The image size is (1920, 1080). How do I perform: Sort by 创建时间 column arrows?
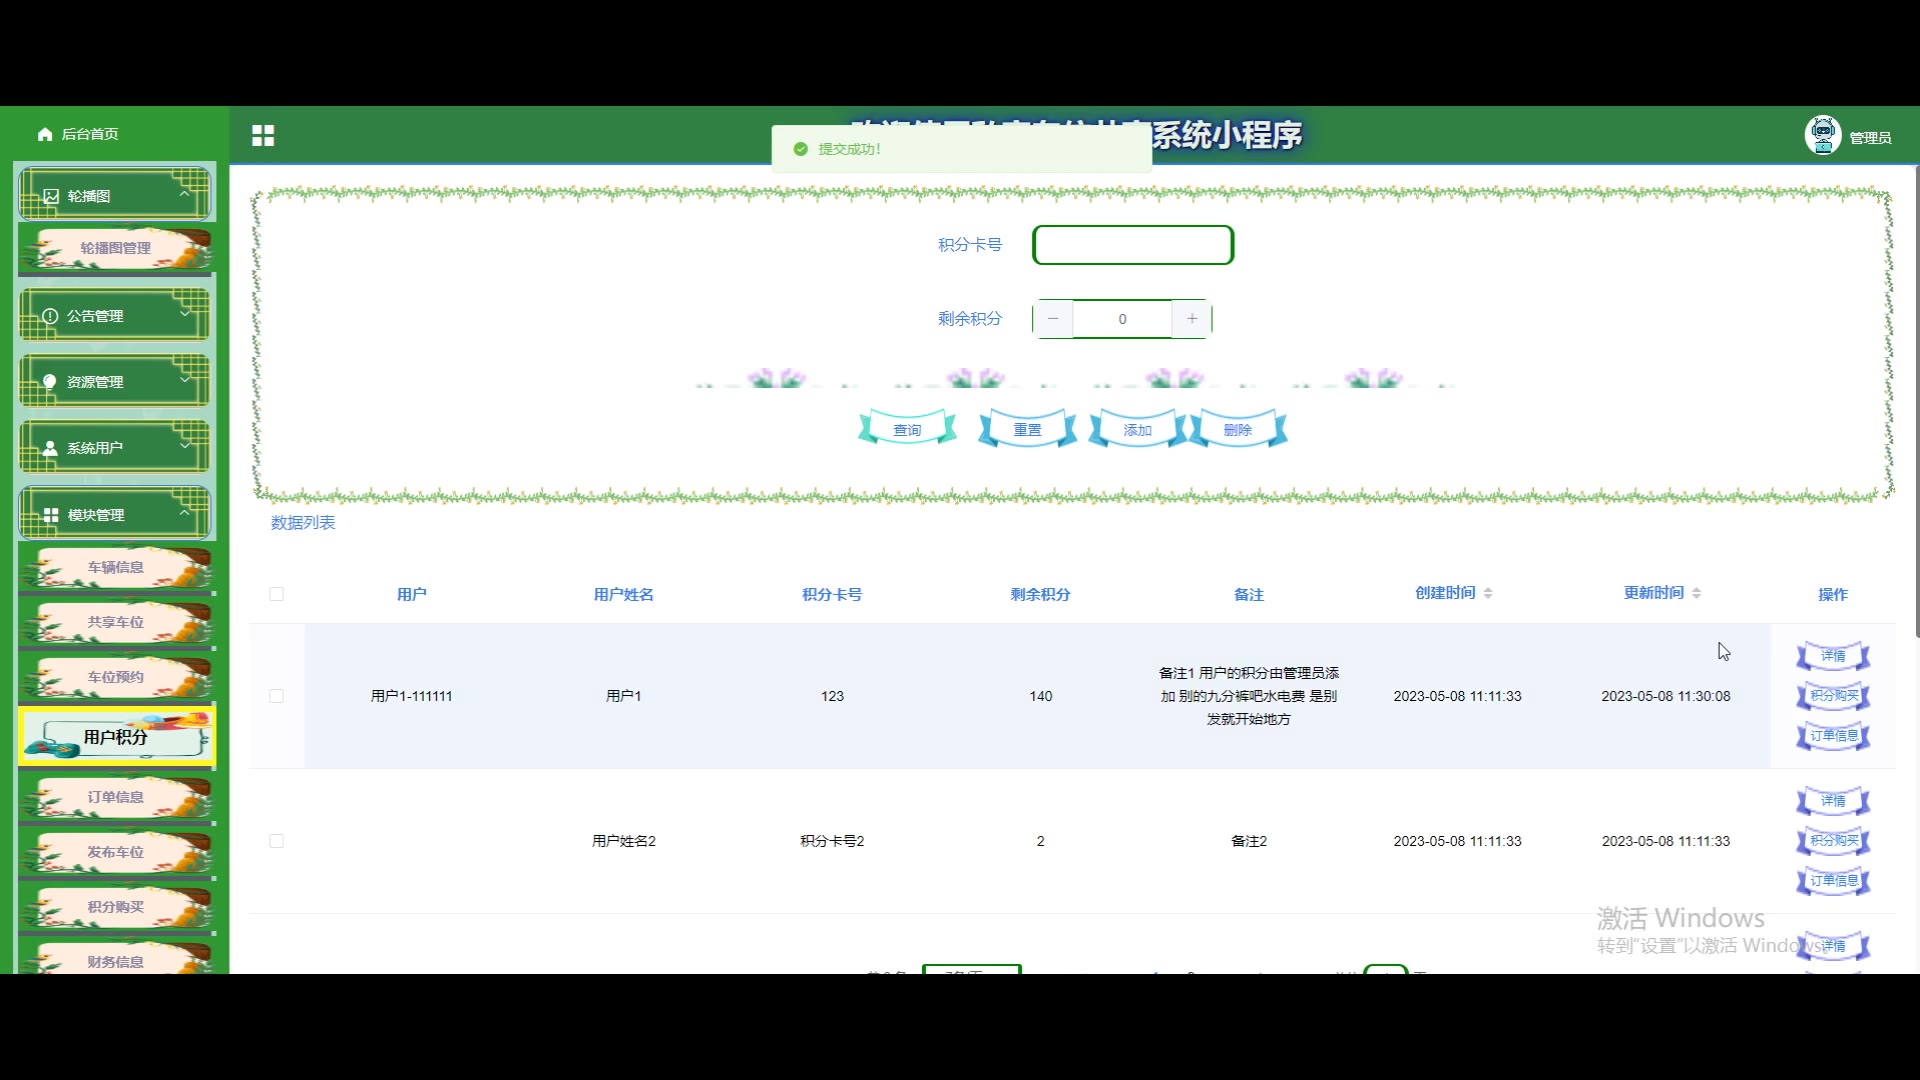tap(1488, 593)
